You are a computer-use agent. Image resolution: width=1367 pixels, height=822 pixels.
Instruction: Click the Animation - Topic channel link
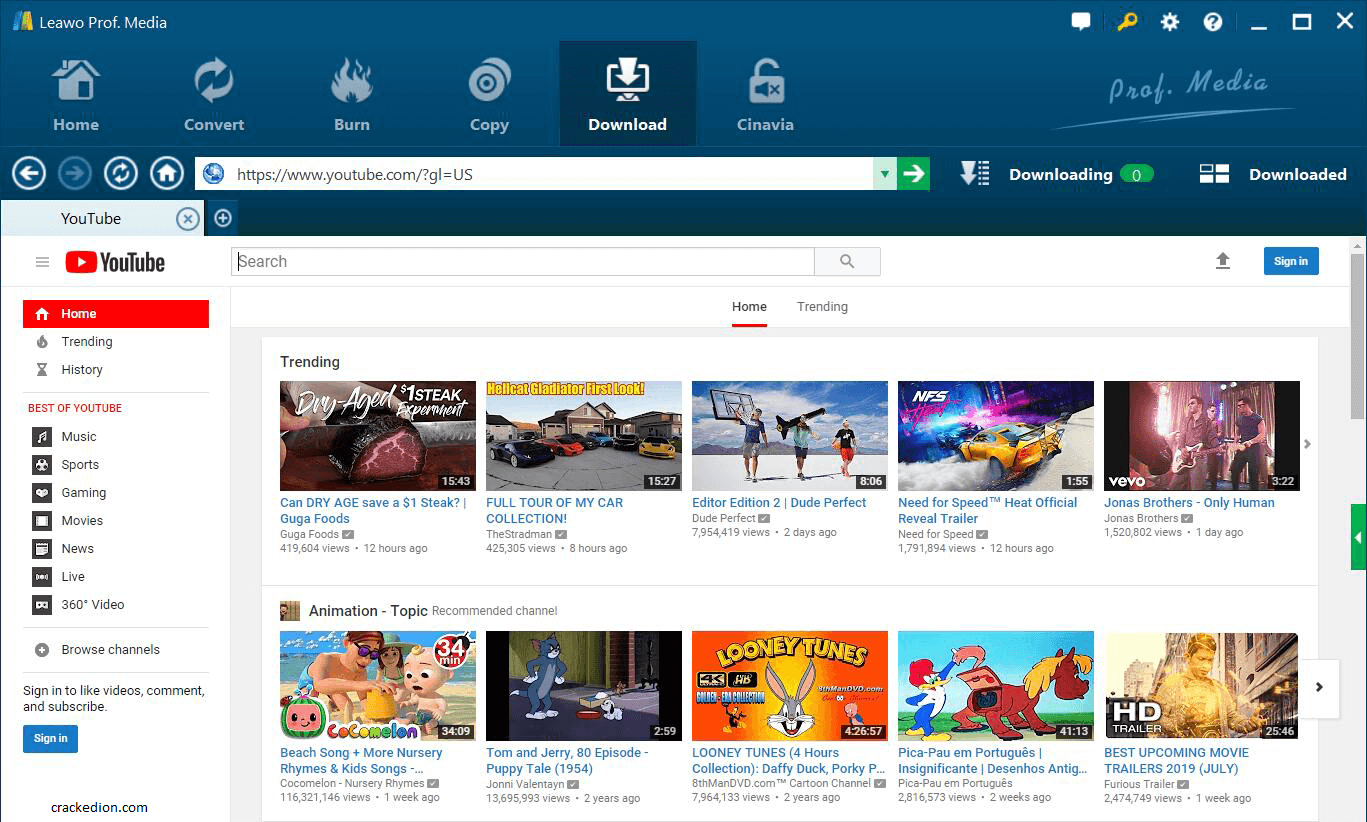[x=368, y=611]
